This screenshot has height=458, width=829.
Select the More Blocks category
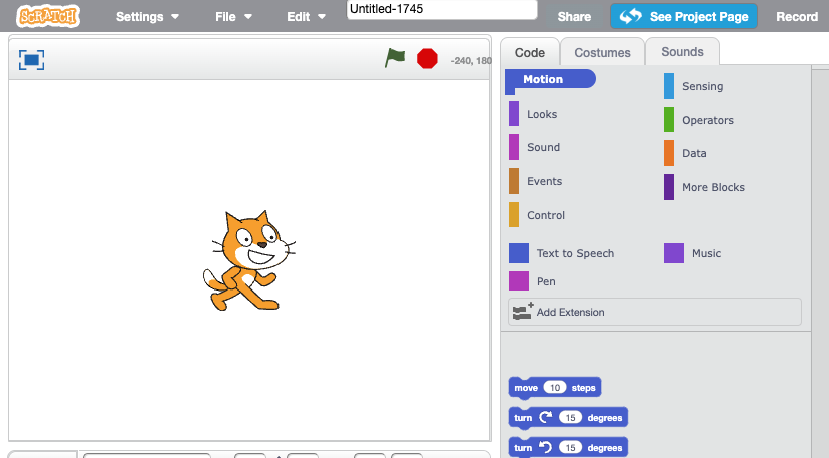(704, 187)
